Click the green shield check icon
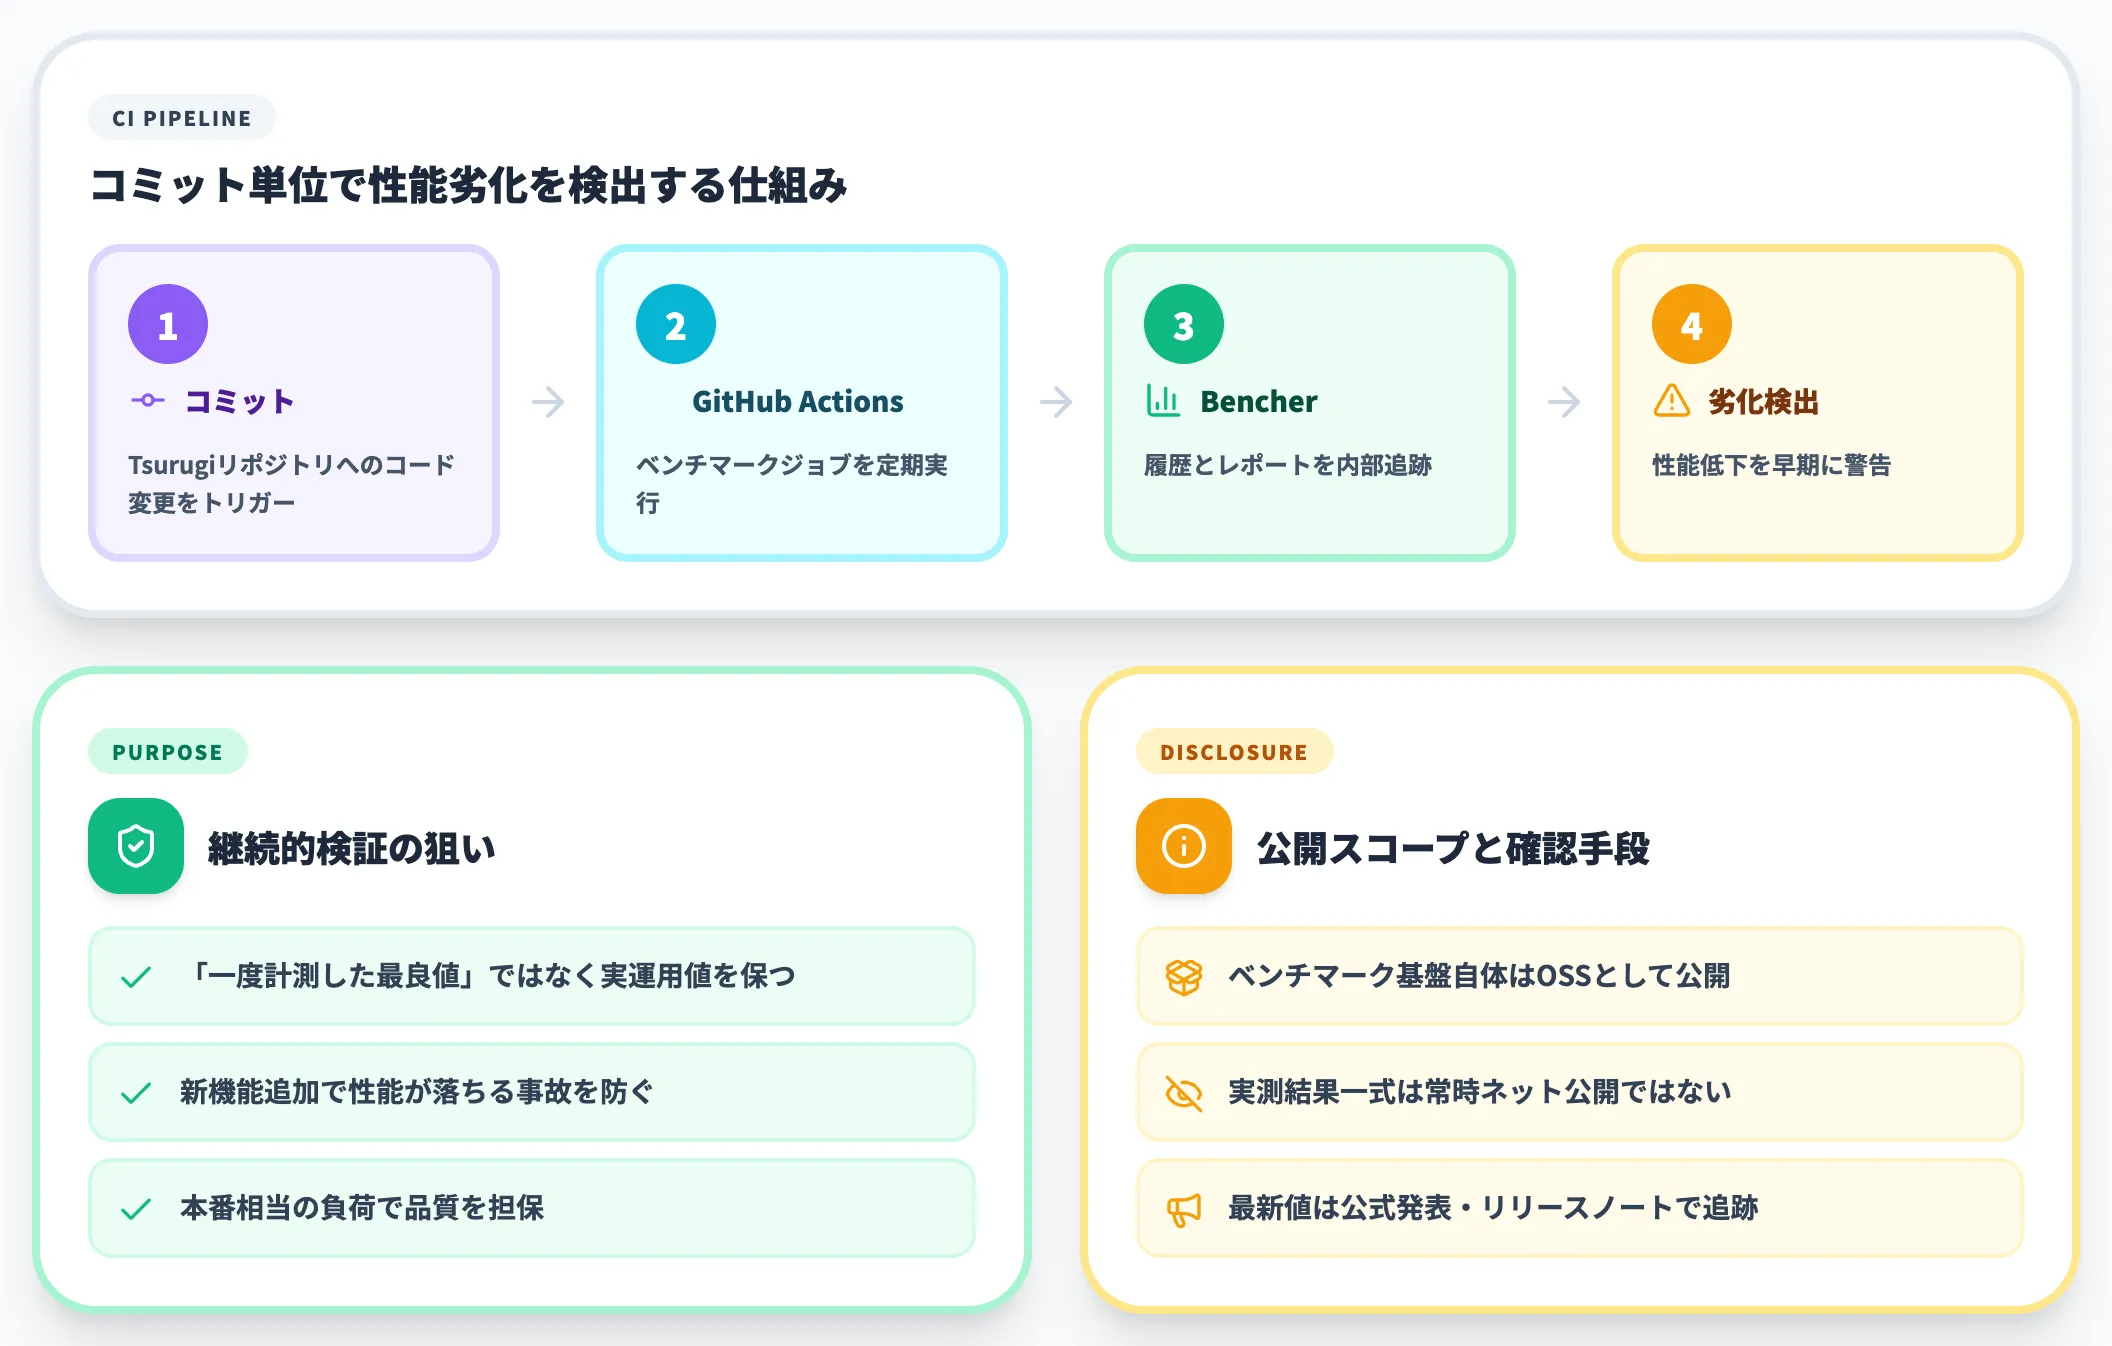 click(x=136, y=846)
